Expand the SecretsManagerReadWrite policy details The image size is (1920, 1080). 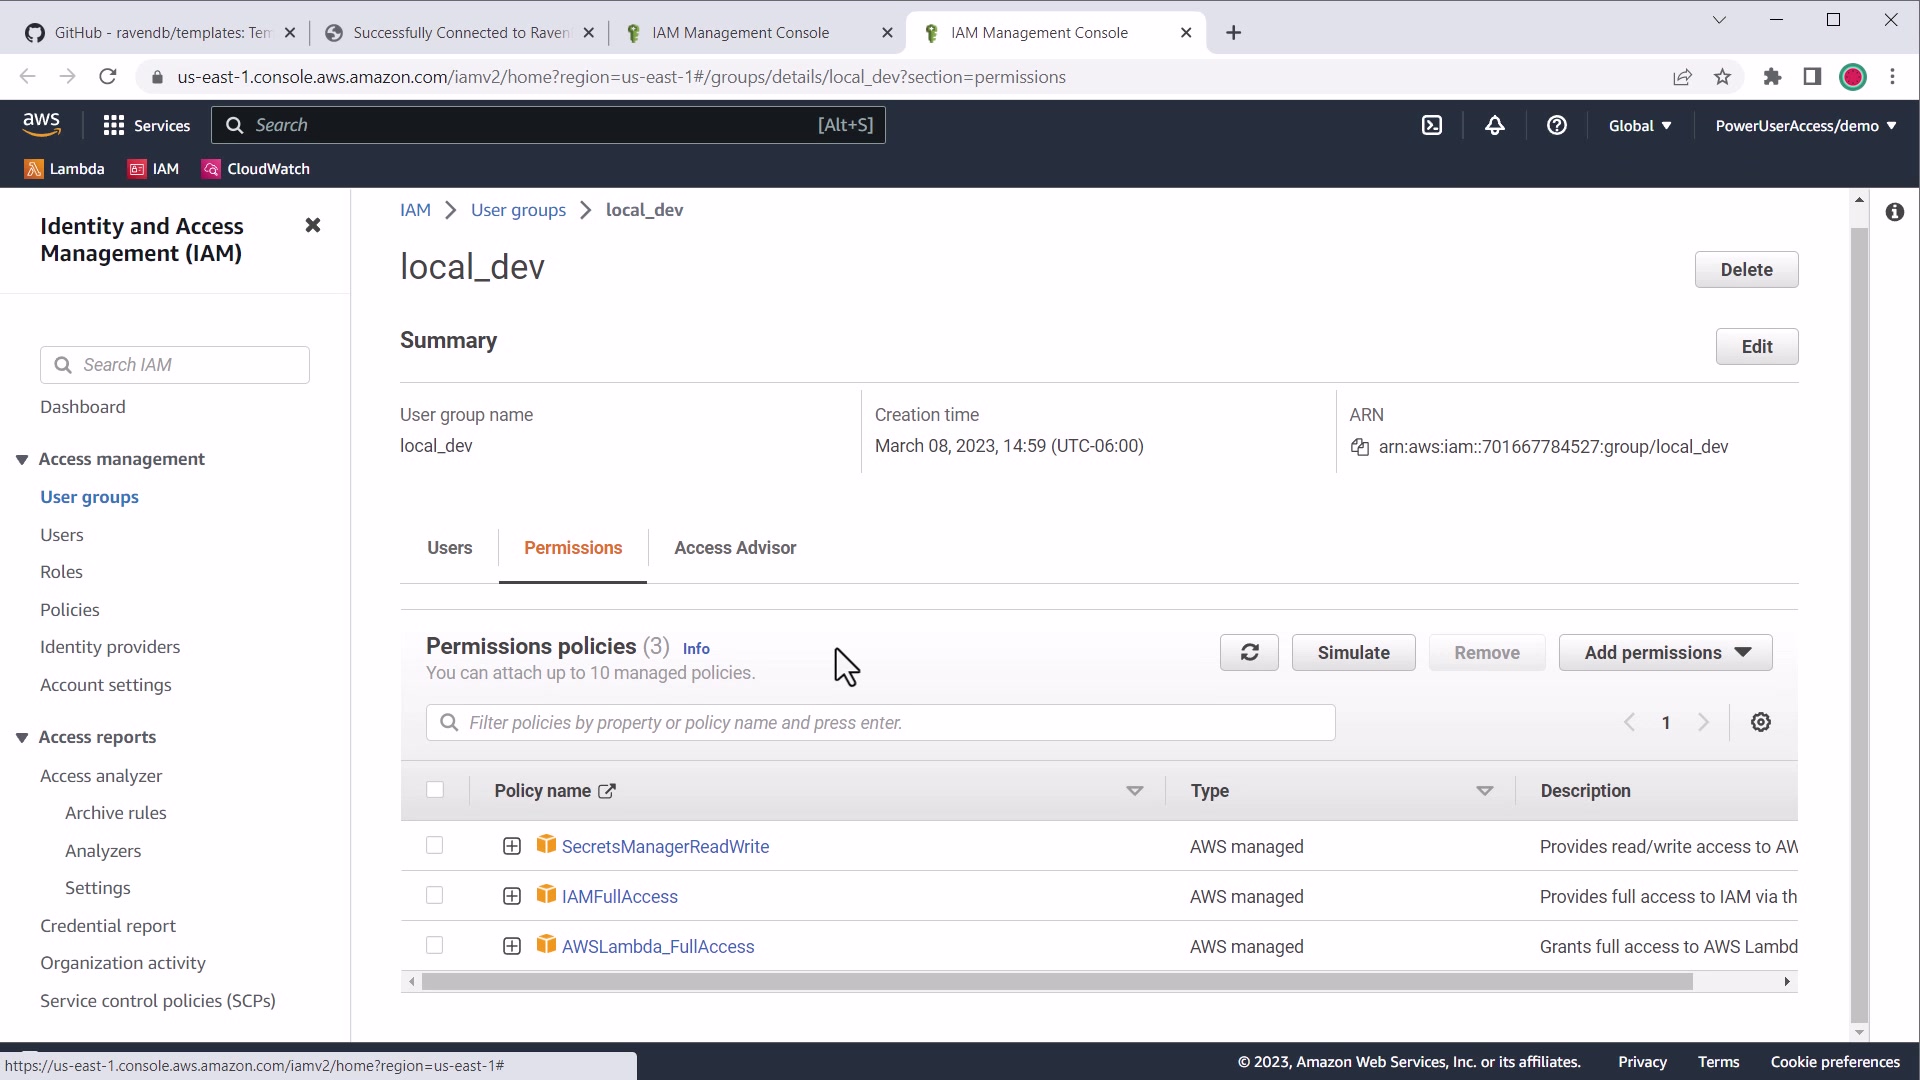click(x=512, y=847)
